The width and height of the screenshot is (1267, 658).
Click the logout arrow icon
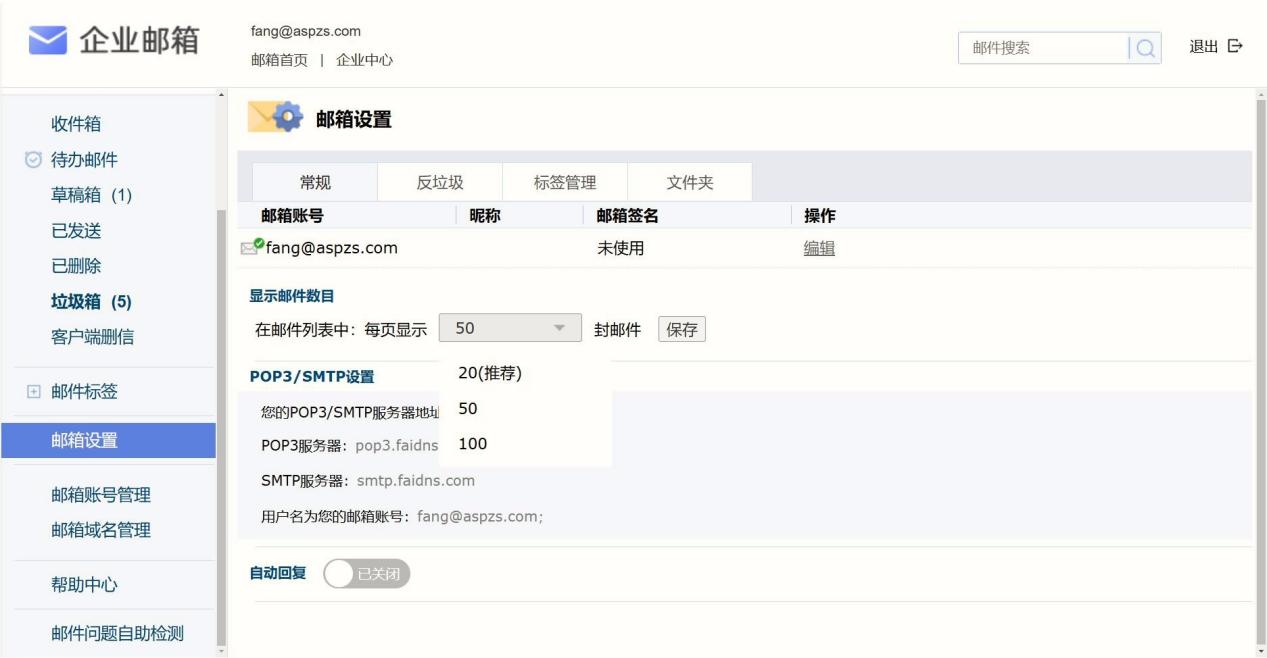(1235, 46)
